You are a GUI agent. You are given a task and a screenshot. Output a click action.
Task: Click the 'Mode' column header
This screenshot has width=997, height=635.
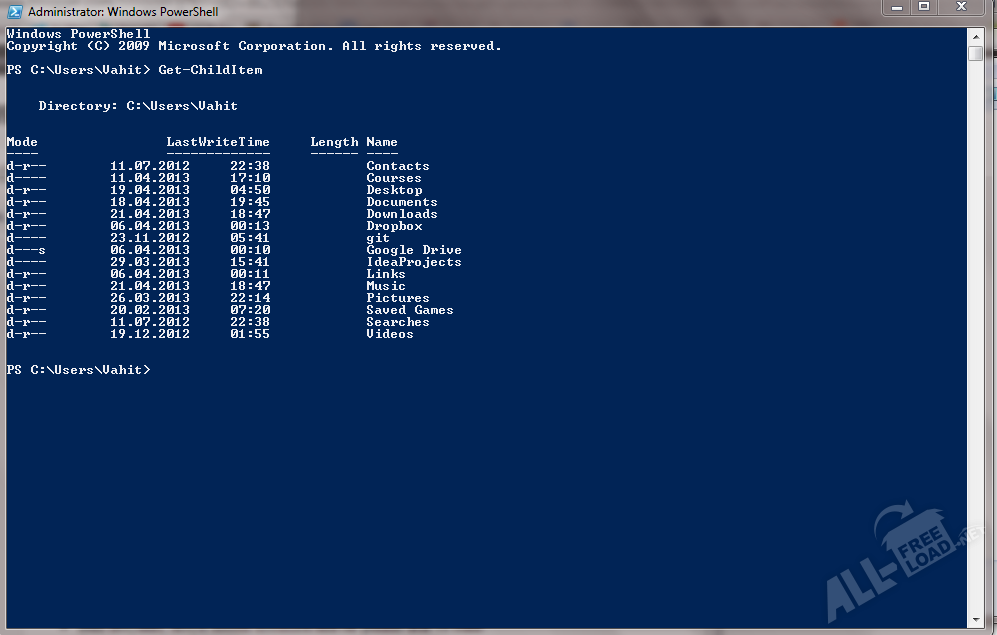click(22, 142)
